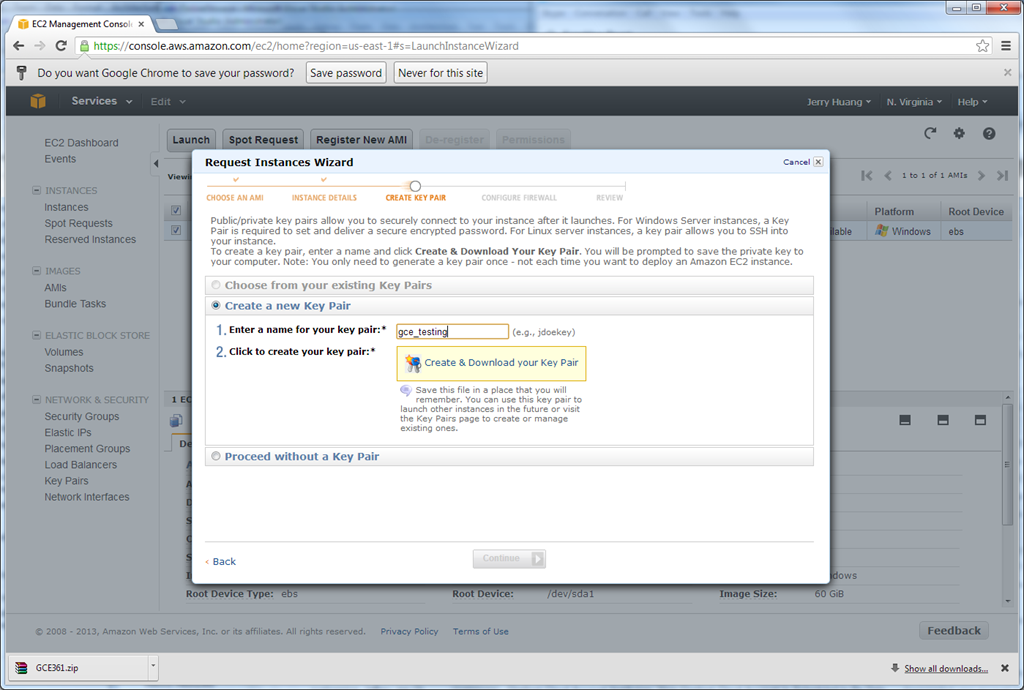Open the help question mark icon
Image resolution: width=1024 pixels, height=690 pixels.
pos(989,133)
